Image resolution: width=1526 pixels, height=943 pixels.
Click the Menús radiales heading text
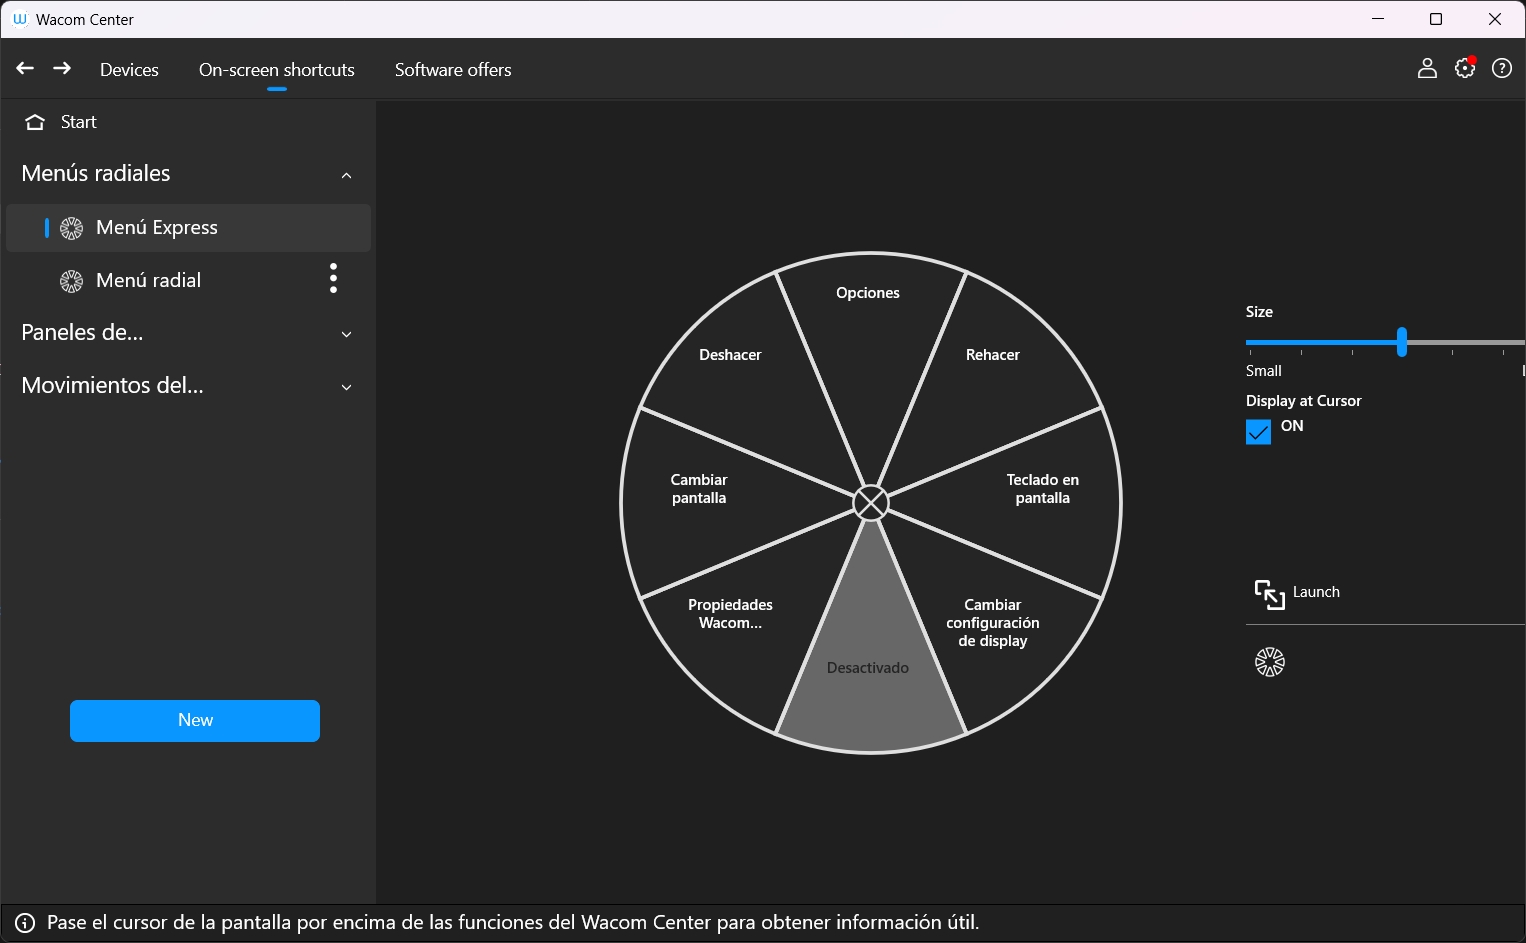(x=96, y=174)
